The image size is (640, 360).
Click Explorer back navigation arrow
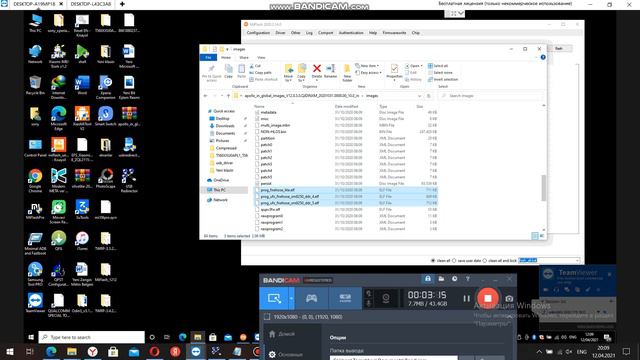pyautogui.click(x=205, y=96)
